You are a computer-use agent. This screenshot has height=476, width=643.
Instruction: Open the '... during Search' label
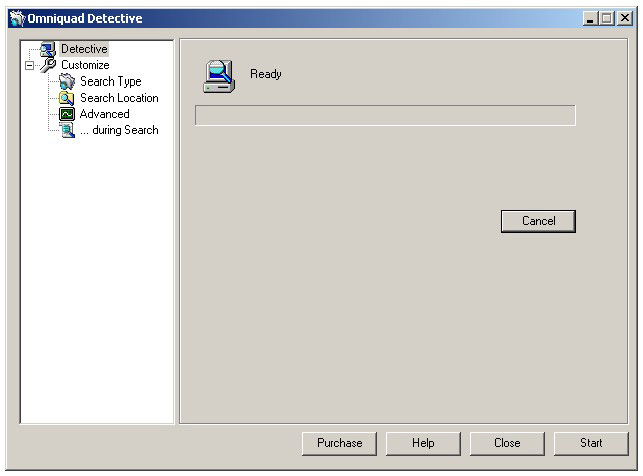(119, 130)
